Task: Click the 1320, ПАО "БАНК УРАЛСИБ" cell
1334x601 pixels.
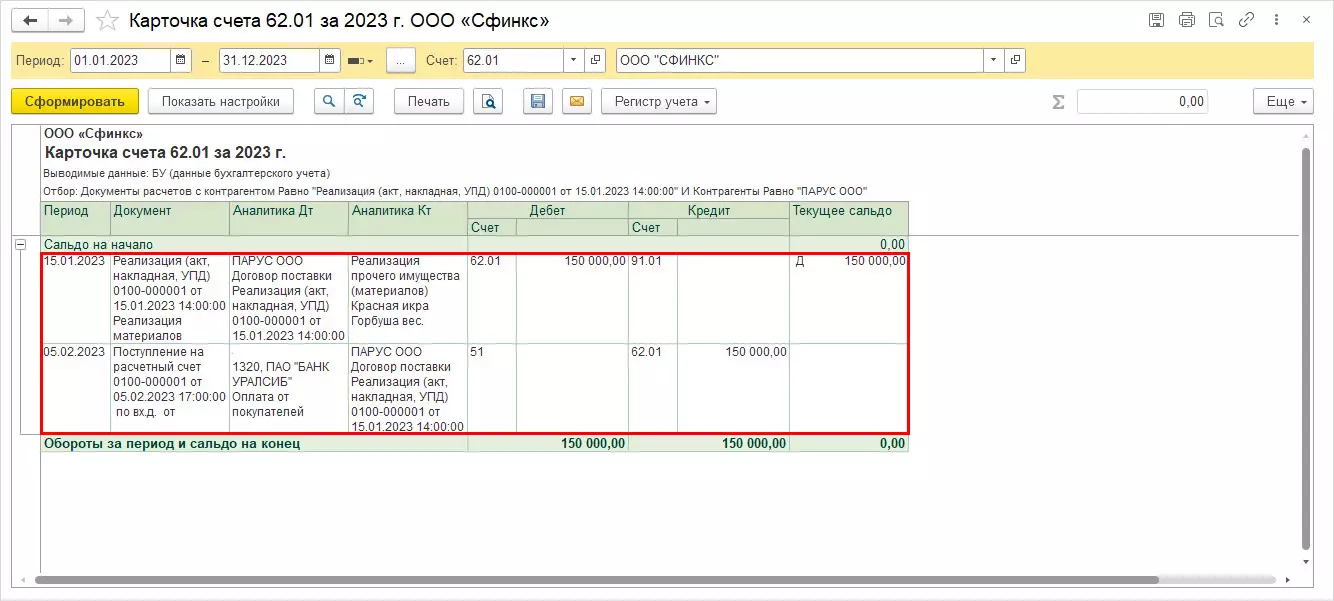Action: click(289, 389)
